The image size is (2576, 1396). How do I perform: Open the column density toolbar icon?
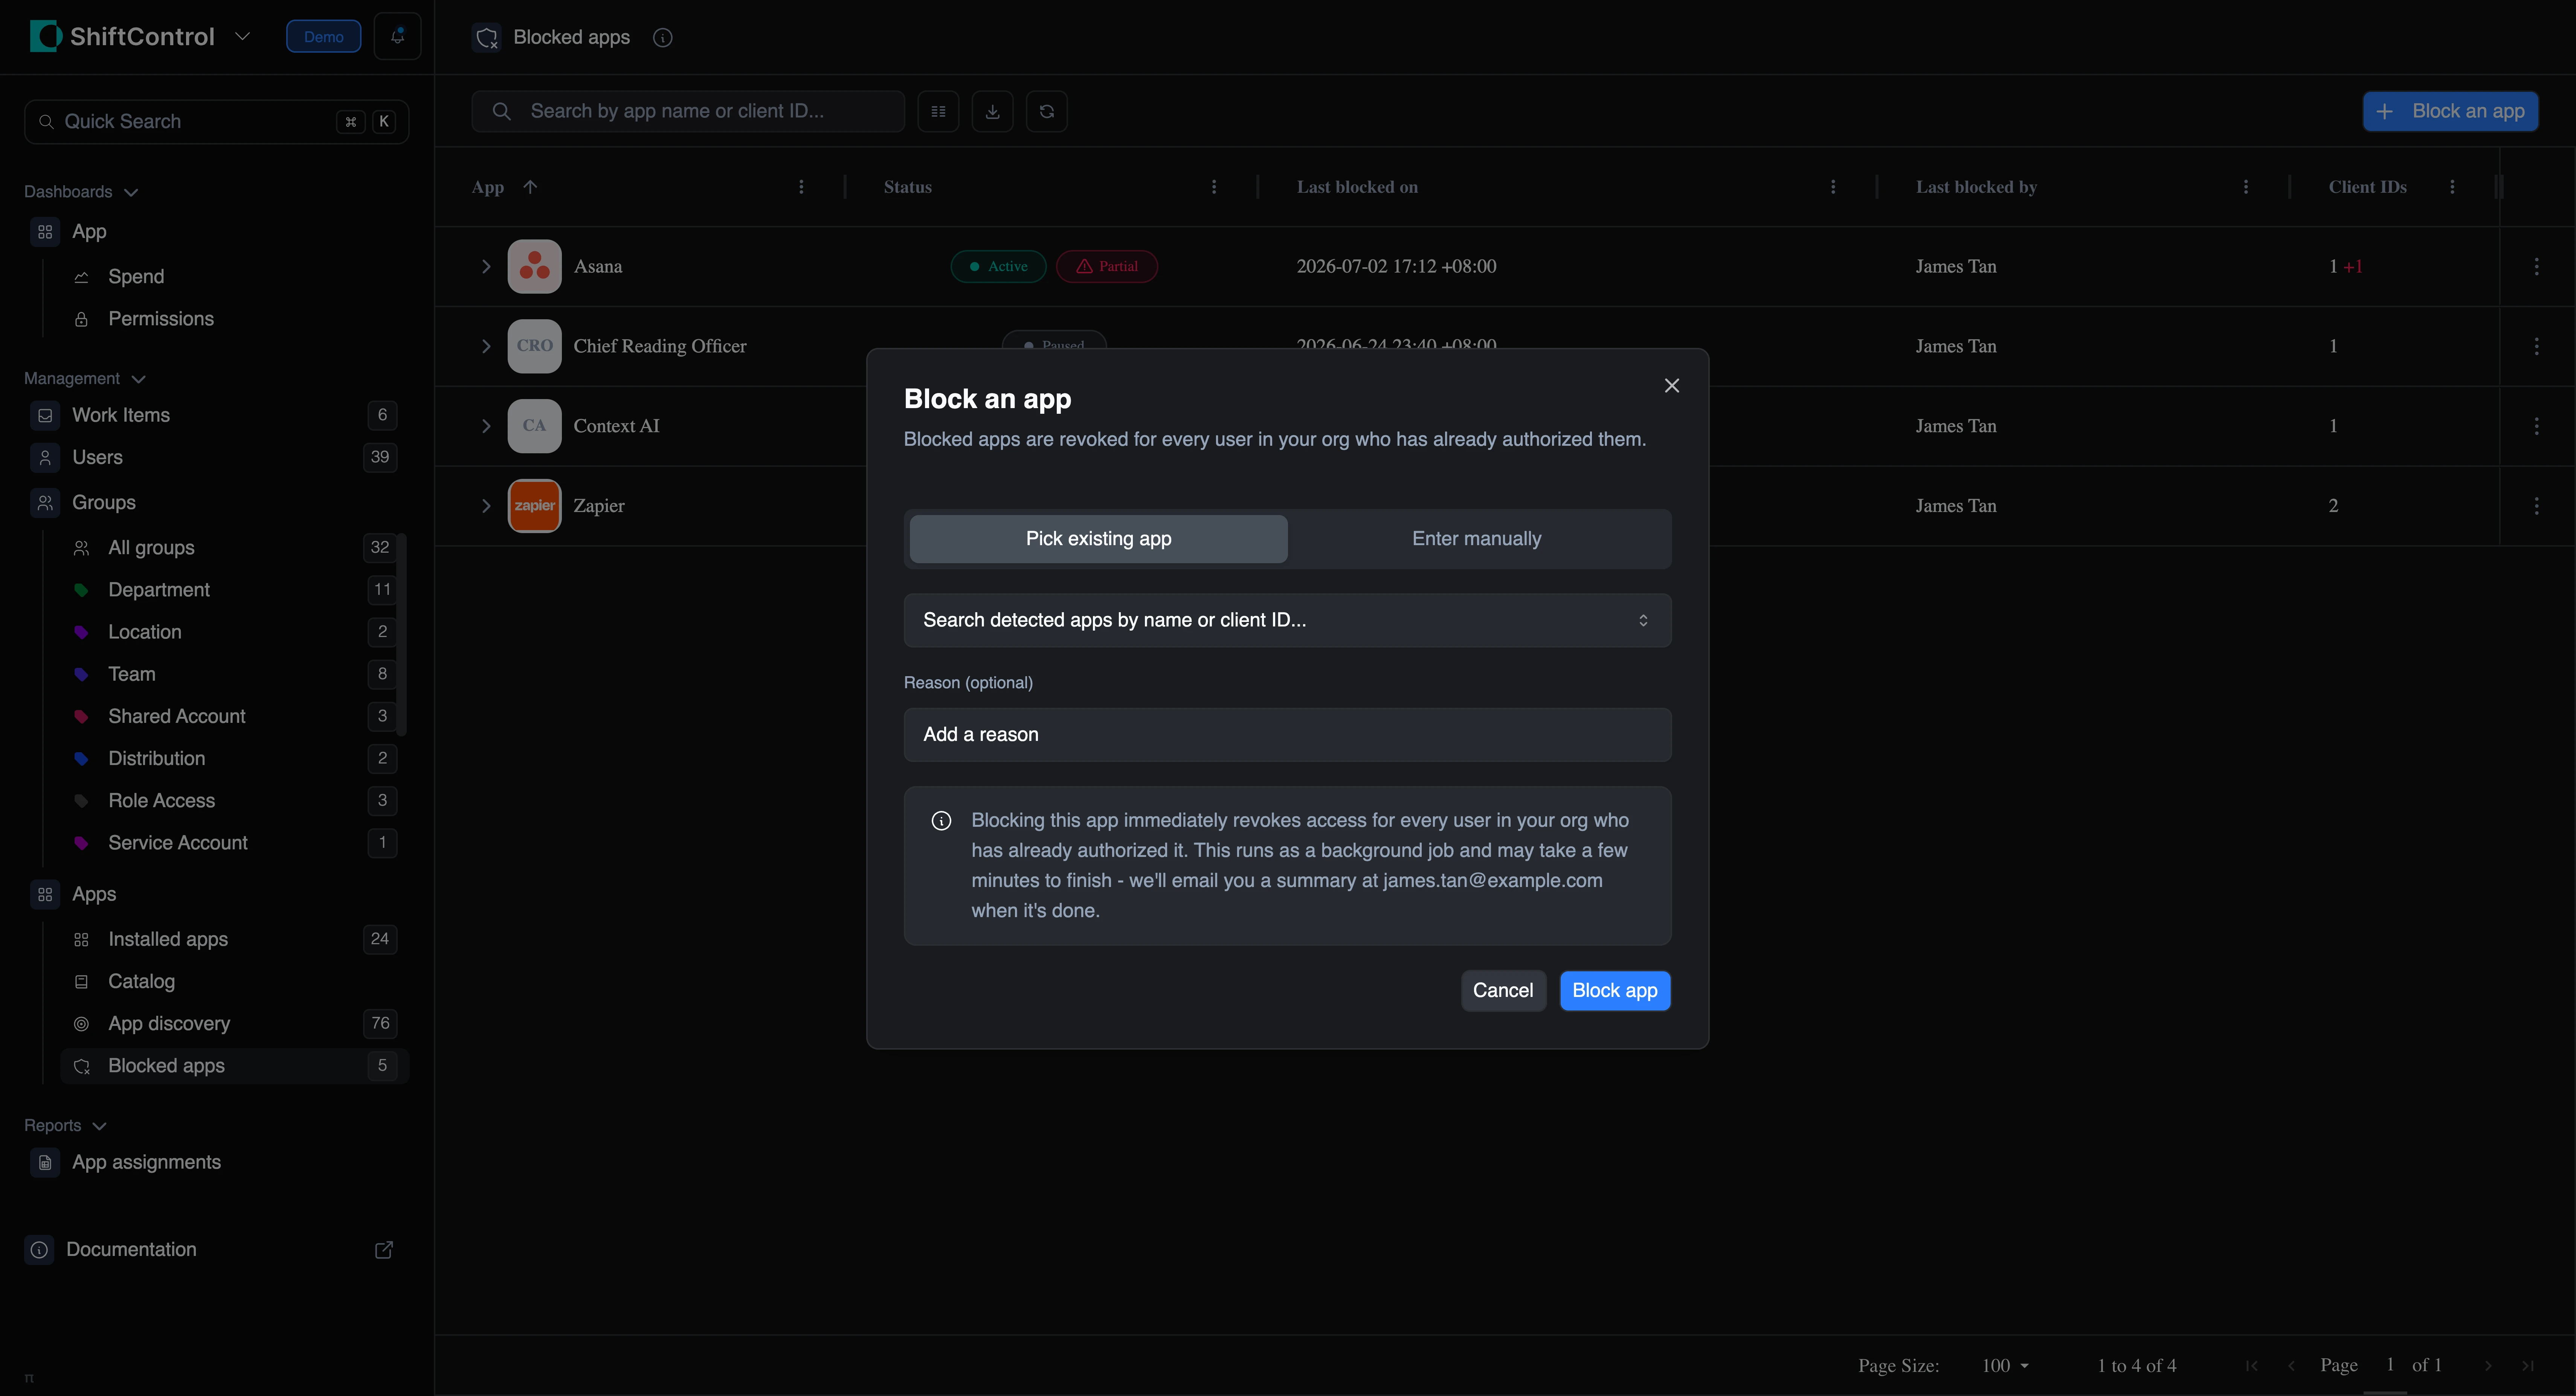938,111
